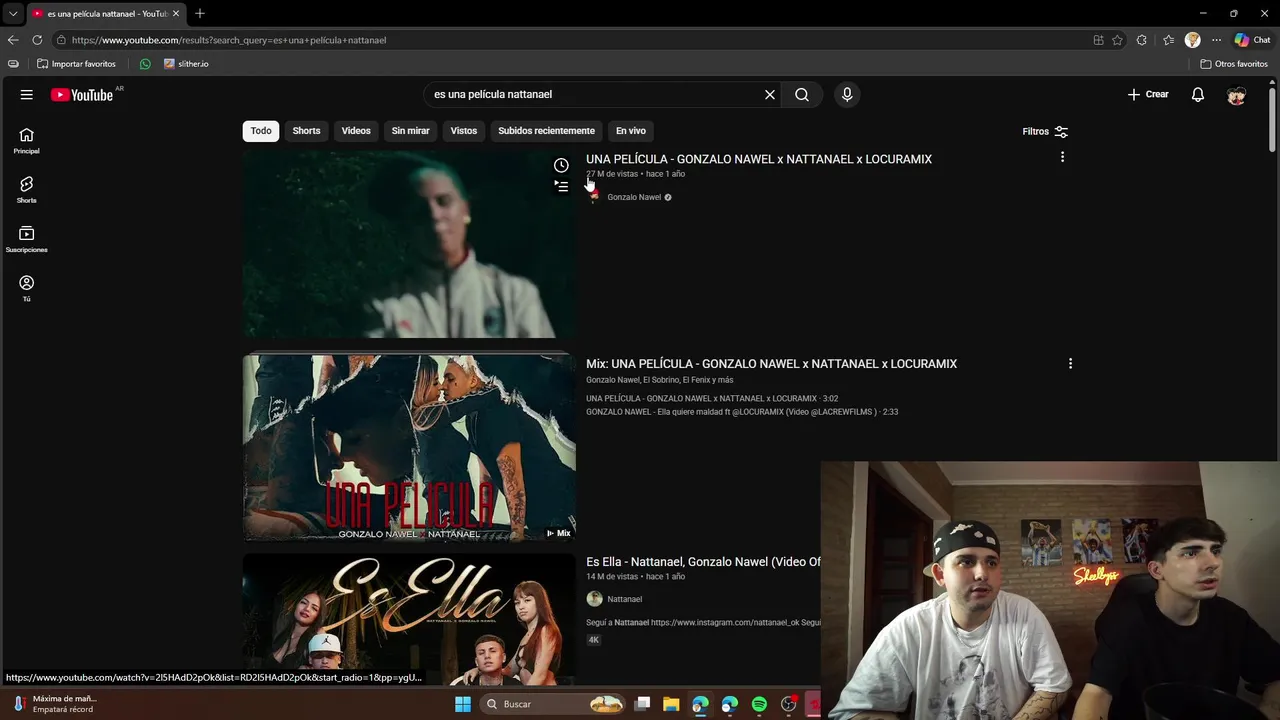
Task: Open more options for the Mix result
Action: point(1070,363)
